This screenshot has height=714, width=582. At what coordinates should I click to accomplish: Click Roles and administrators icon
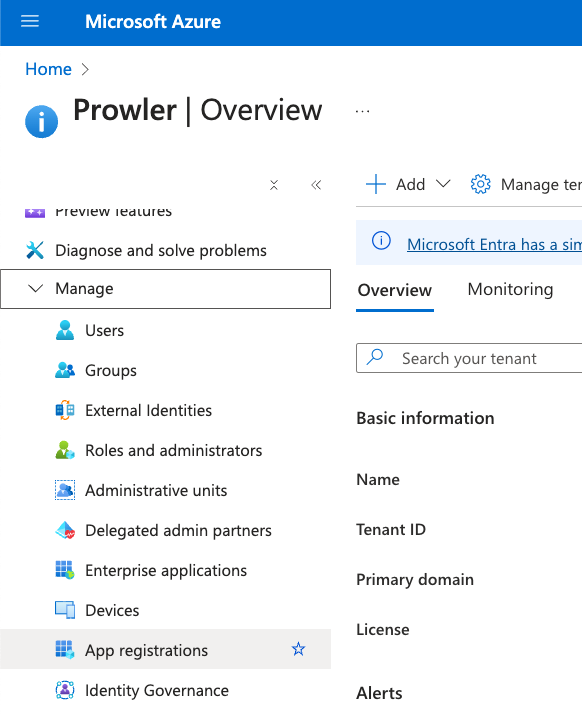click(65, 450)
